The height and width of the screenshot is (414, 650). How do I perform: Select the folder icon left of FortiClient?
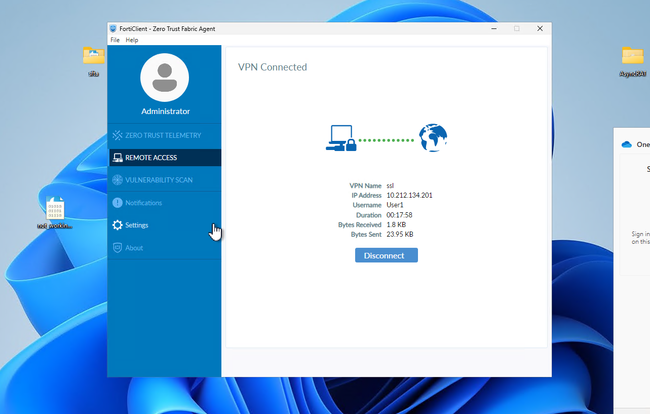(x=94, y=56)
